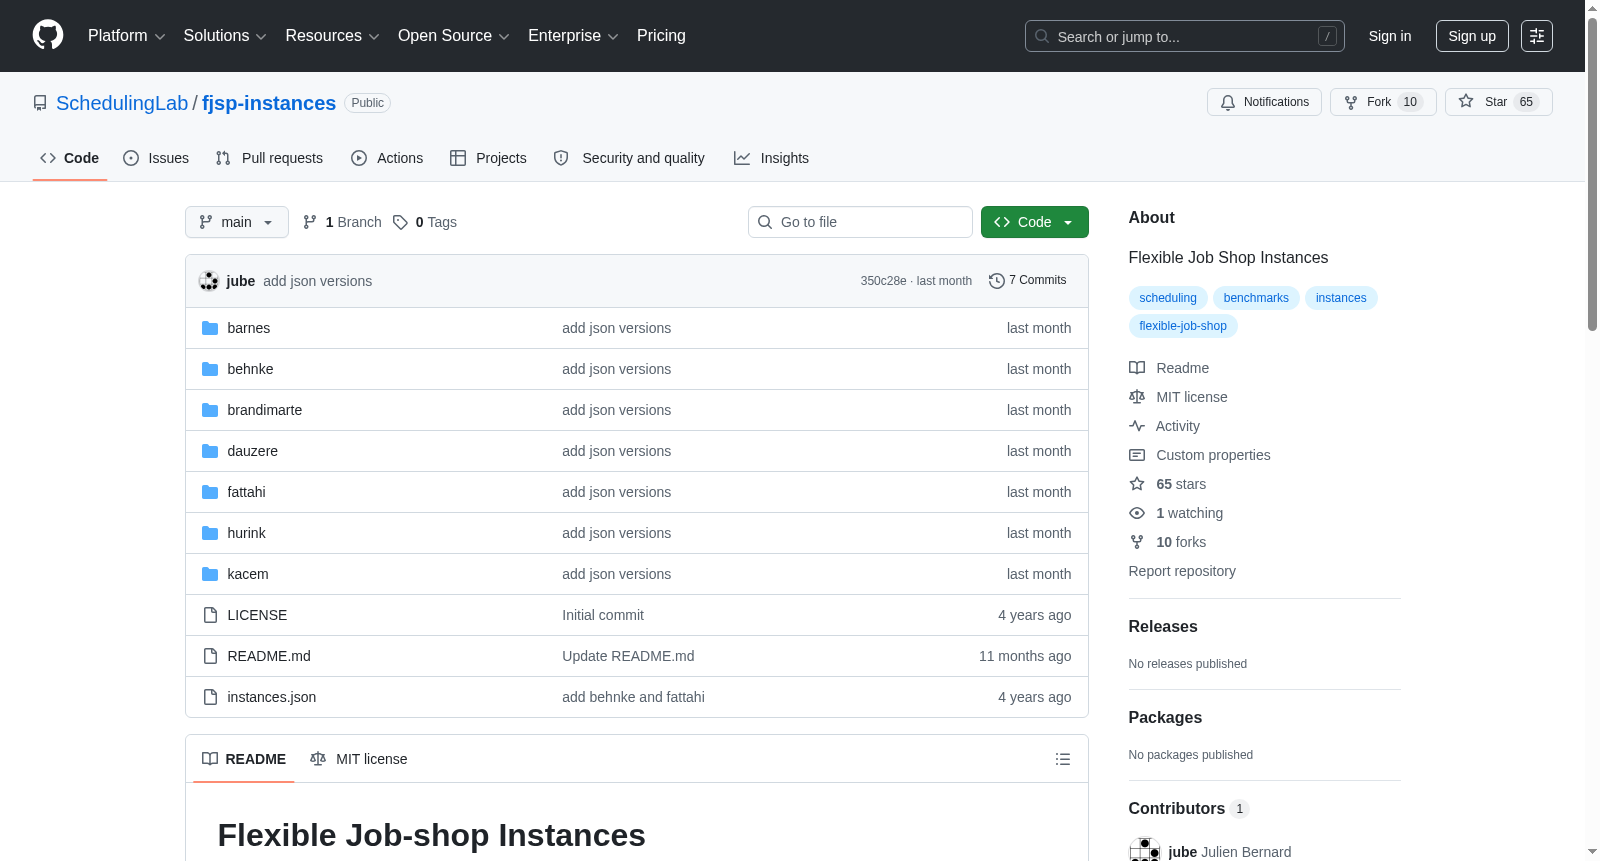The height and width of the screenshot is (861, 1600).
Task: Expand the Platform menu
Action: coord(126,36)
